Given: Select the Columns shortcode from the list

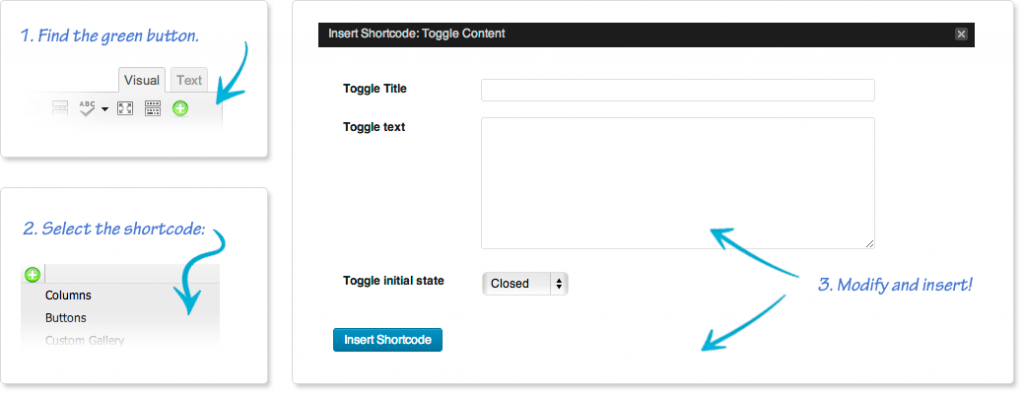Looking at the screenshot, I should (68, 295).
